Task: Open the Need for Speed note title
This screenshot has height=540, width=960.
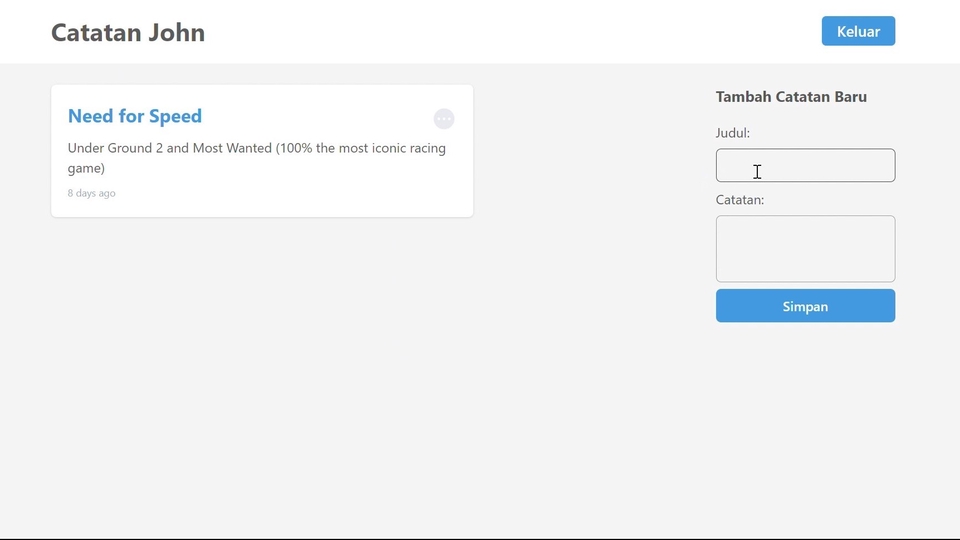Action: tap(135, 116)
